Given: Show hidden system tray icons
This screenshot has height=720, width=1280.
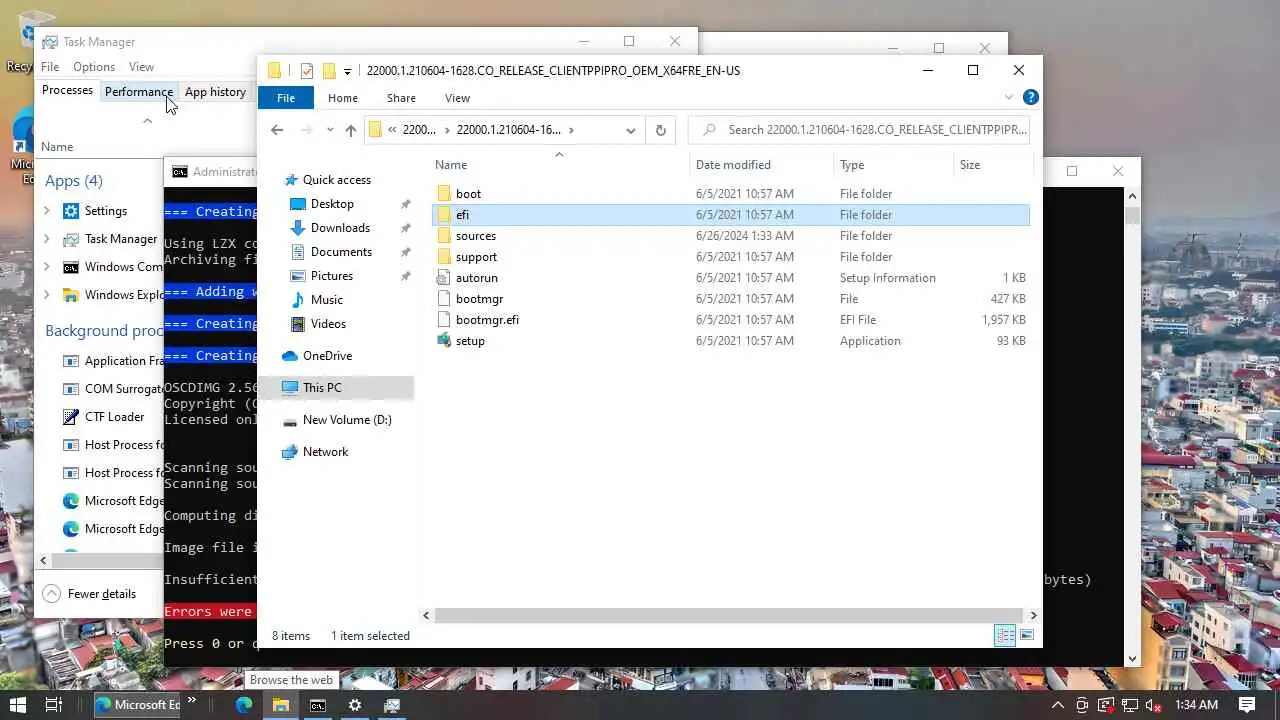Looking at the screenshot, I should tap(1058, 705).
